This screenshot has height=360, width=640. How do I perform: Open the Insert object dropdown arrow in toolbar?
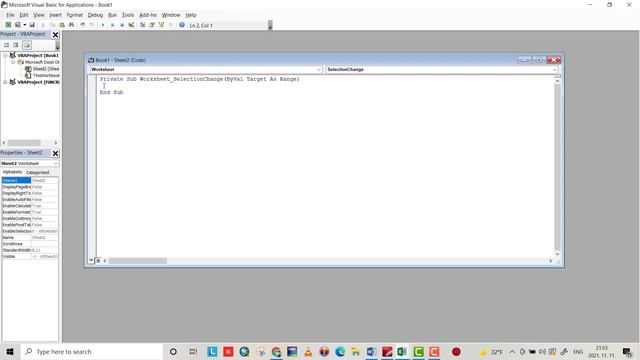[x=24, y=25]
